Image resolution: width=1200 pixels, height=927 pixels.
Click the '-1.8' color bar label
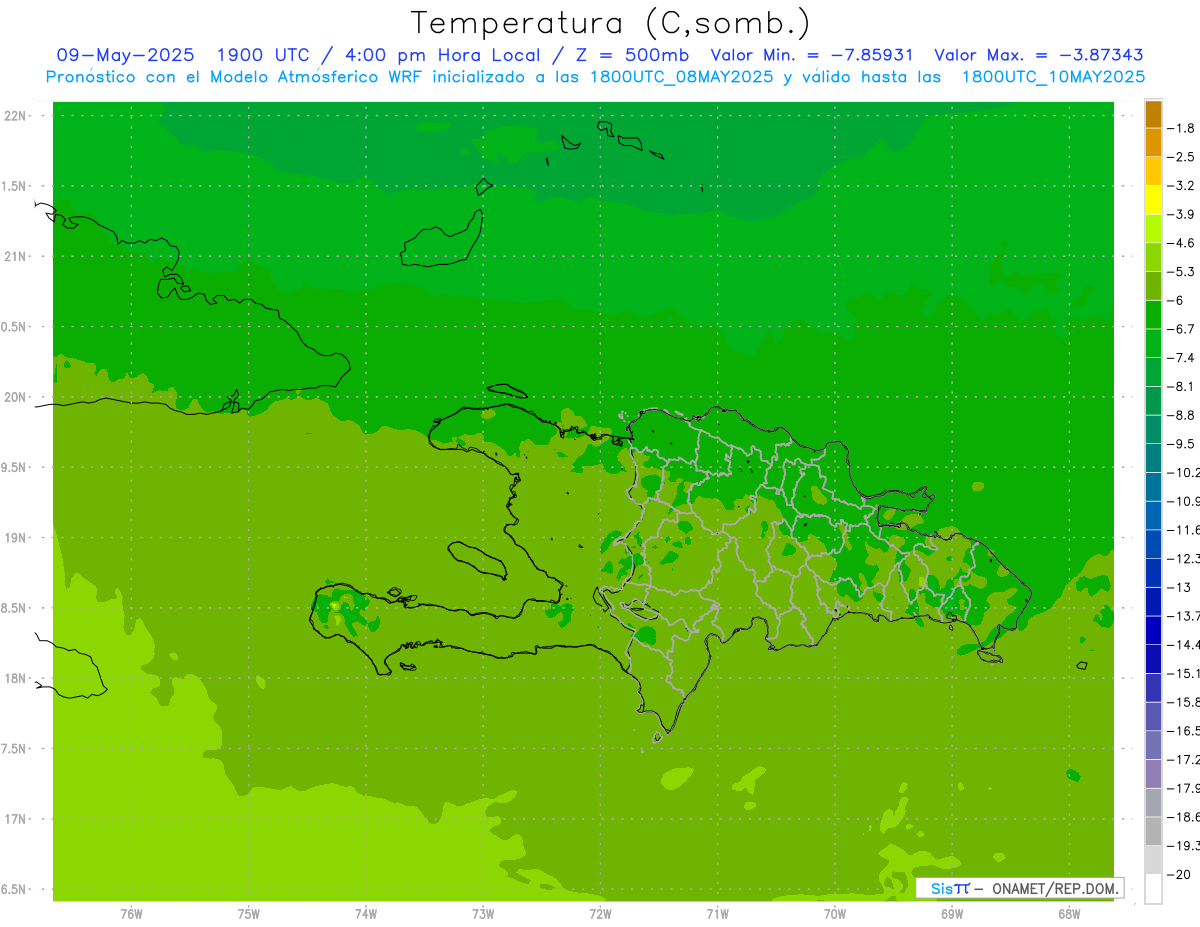(x=1182, y=128)
